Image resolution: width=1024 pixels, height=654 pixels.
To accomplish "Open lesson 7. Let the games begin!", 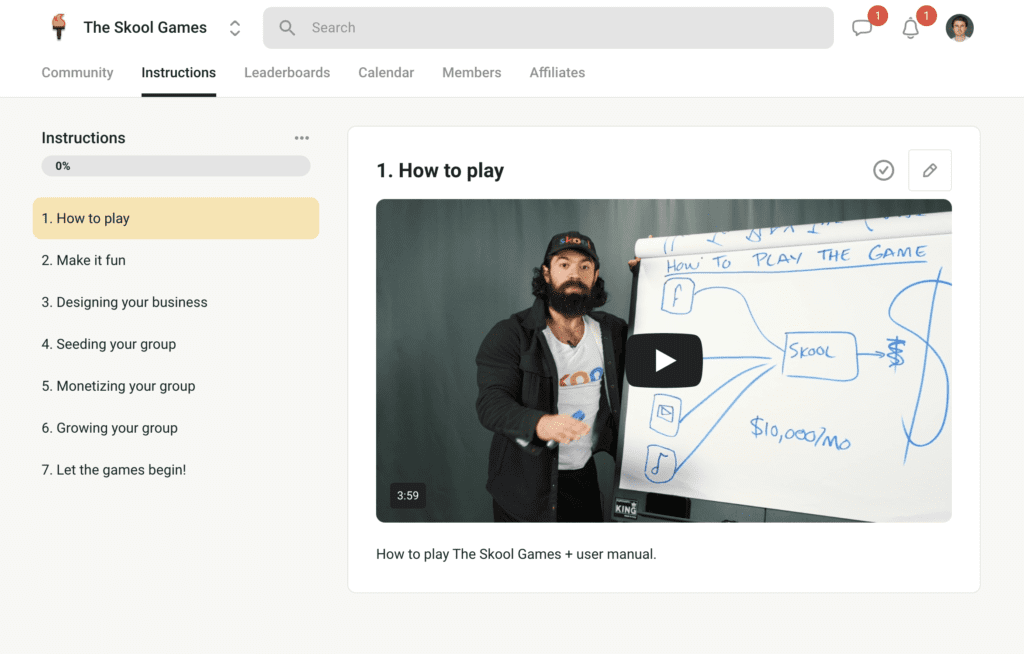I will click(114, 470).
